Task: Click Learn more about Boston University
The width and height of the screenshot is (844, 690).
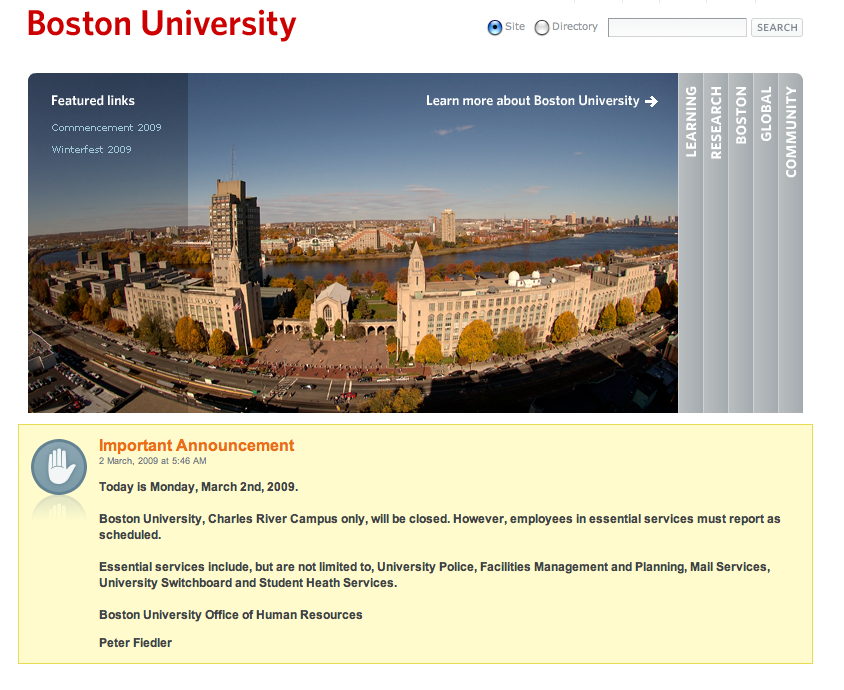Action: click(532, 101)
